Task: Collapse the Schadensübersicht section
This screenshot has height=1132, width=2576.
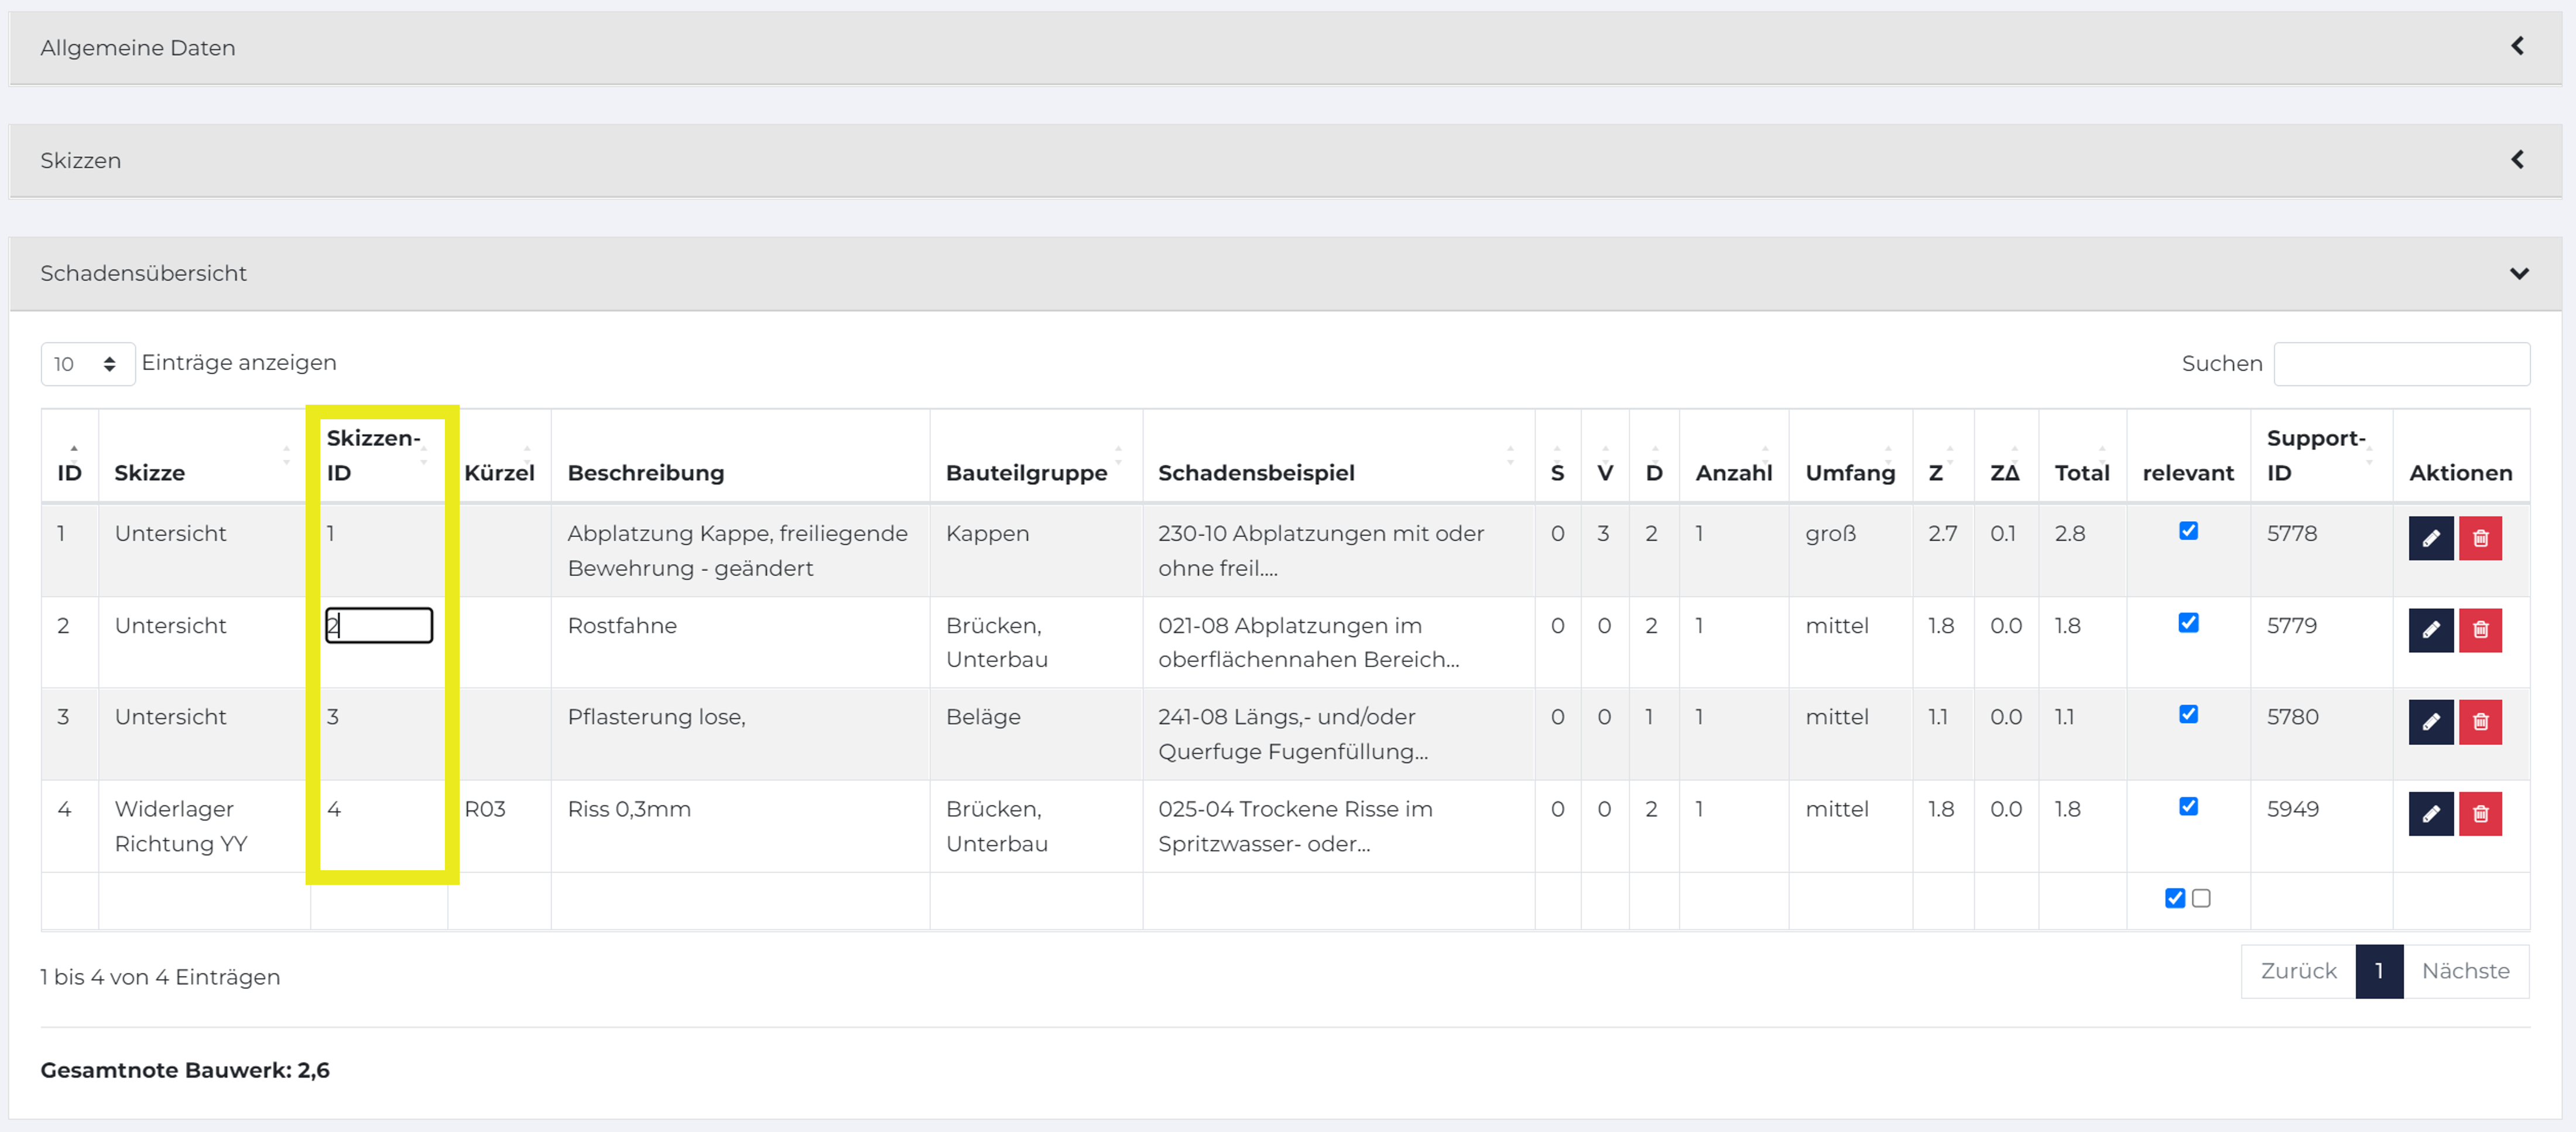Action: pyautogui.click(x=2519, y=273)
